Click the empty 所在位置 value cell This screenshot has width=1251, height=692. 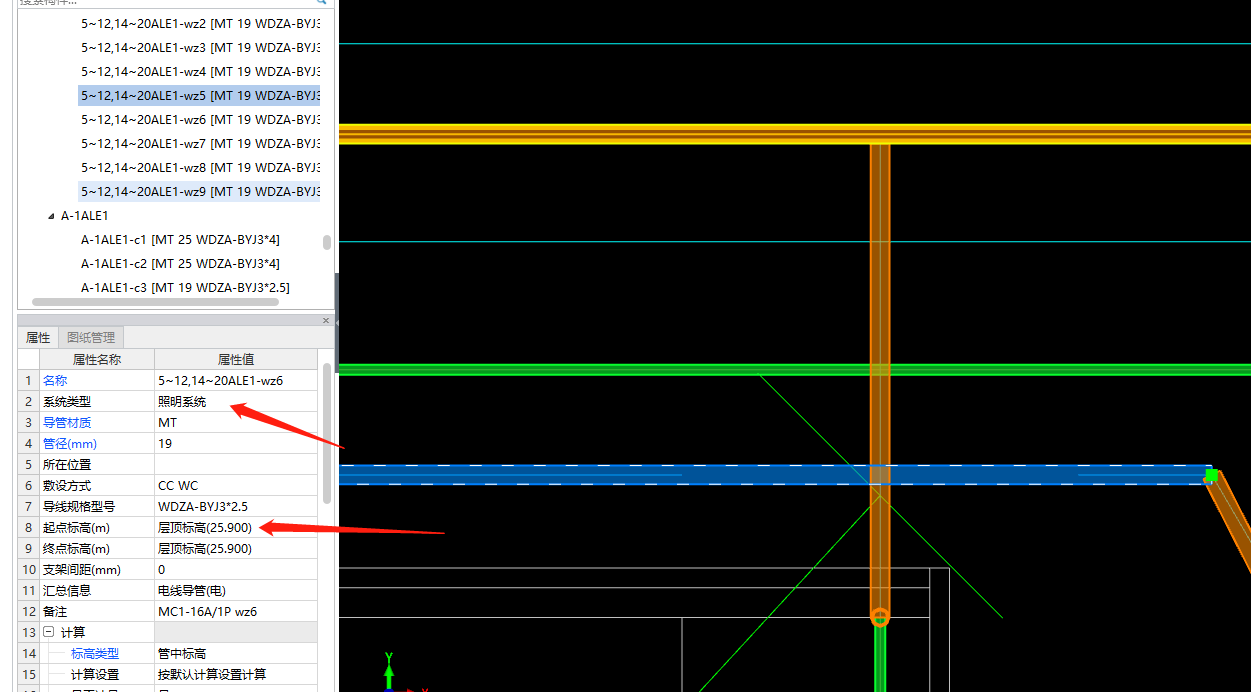[x=236, y=464]
